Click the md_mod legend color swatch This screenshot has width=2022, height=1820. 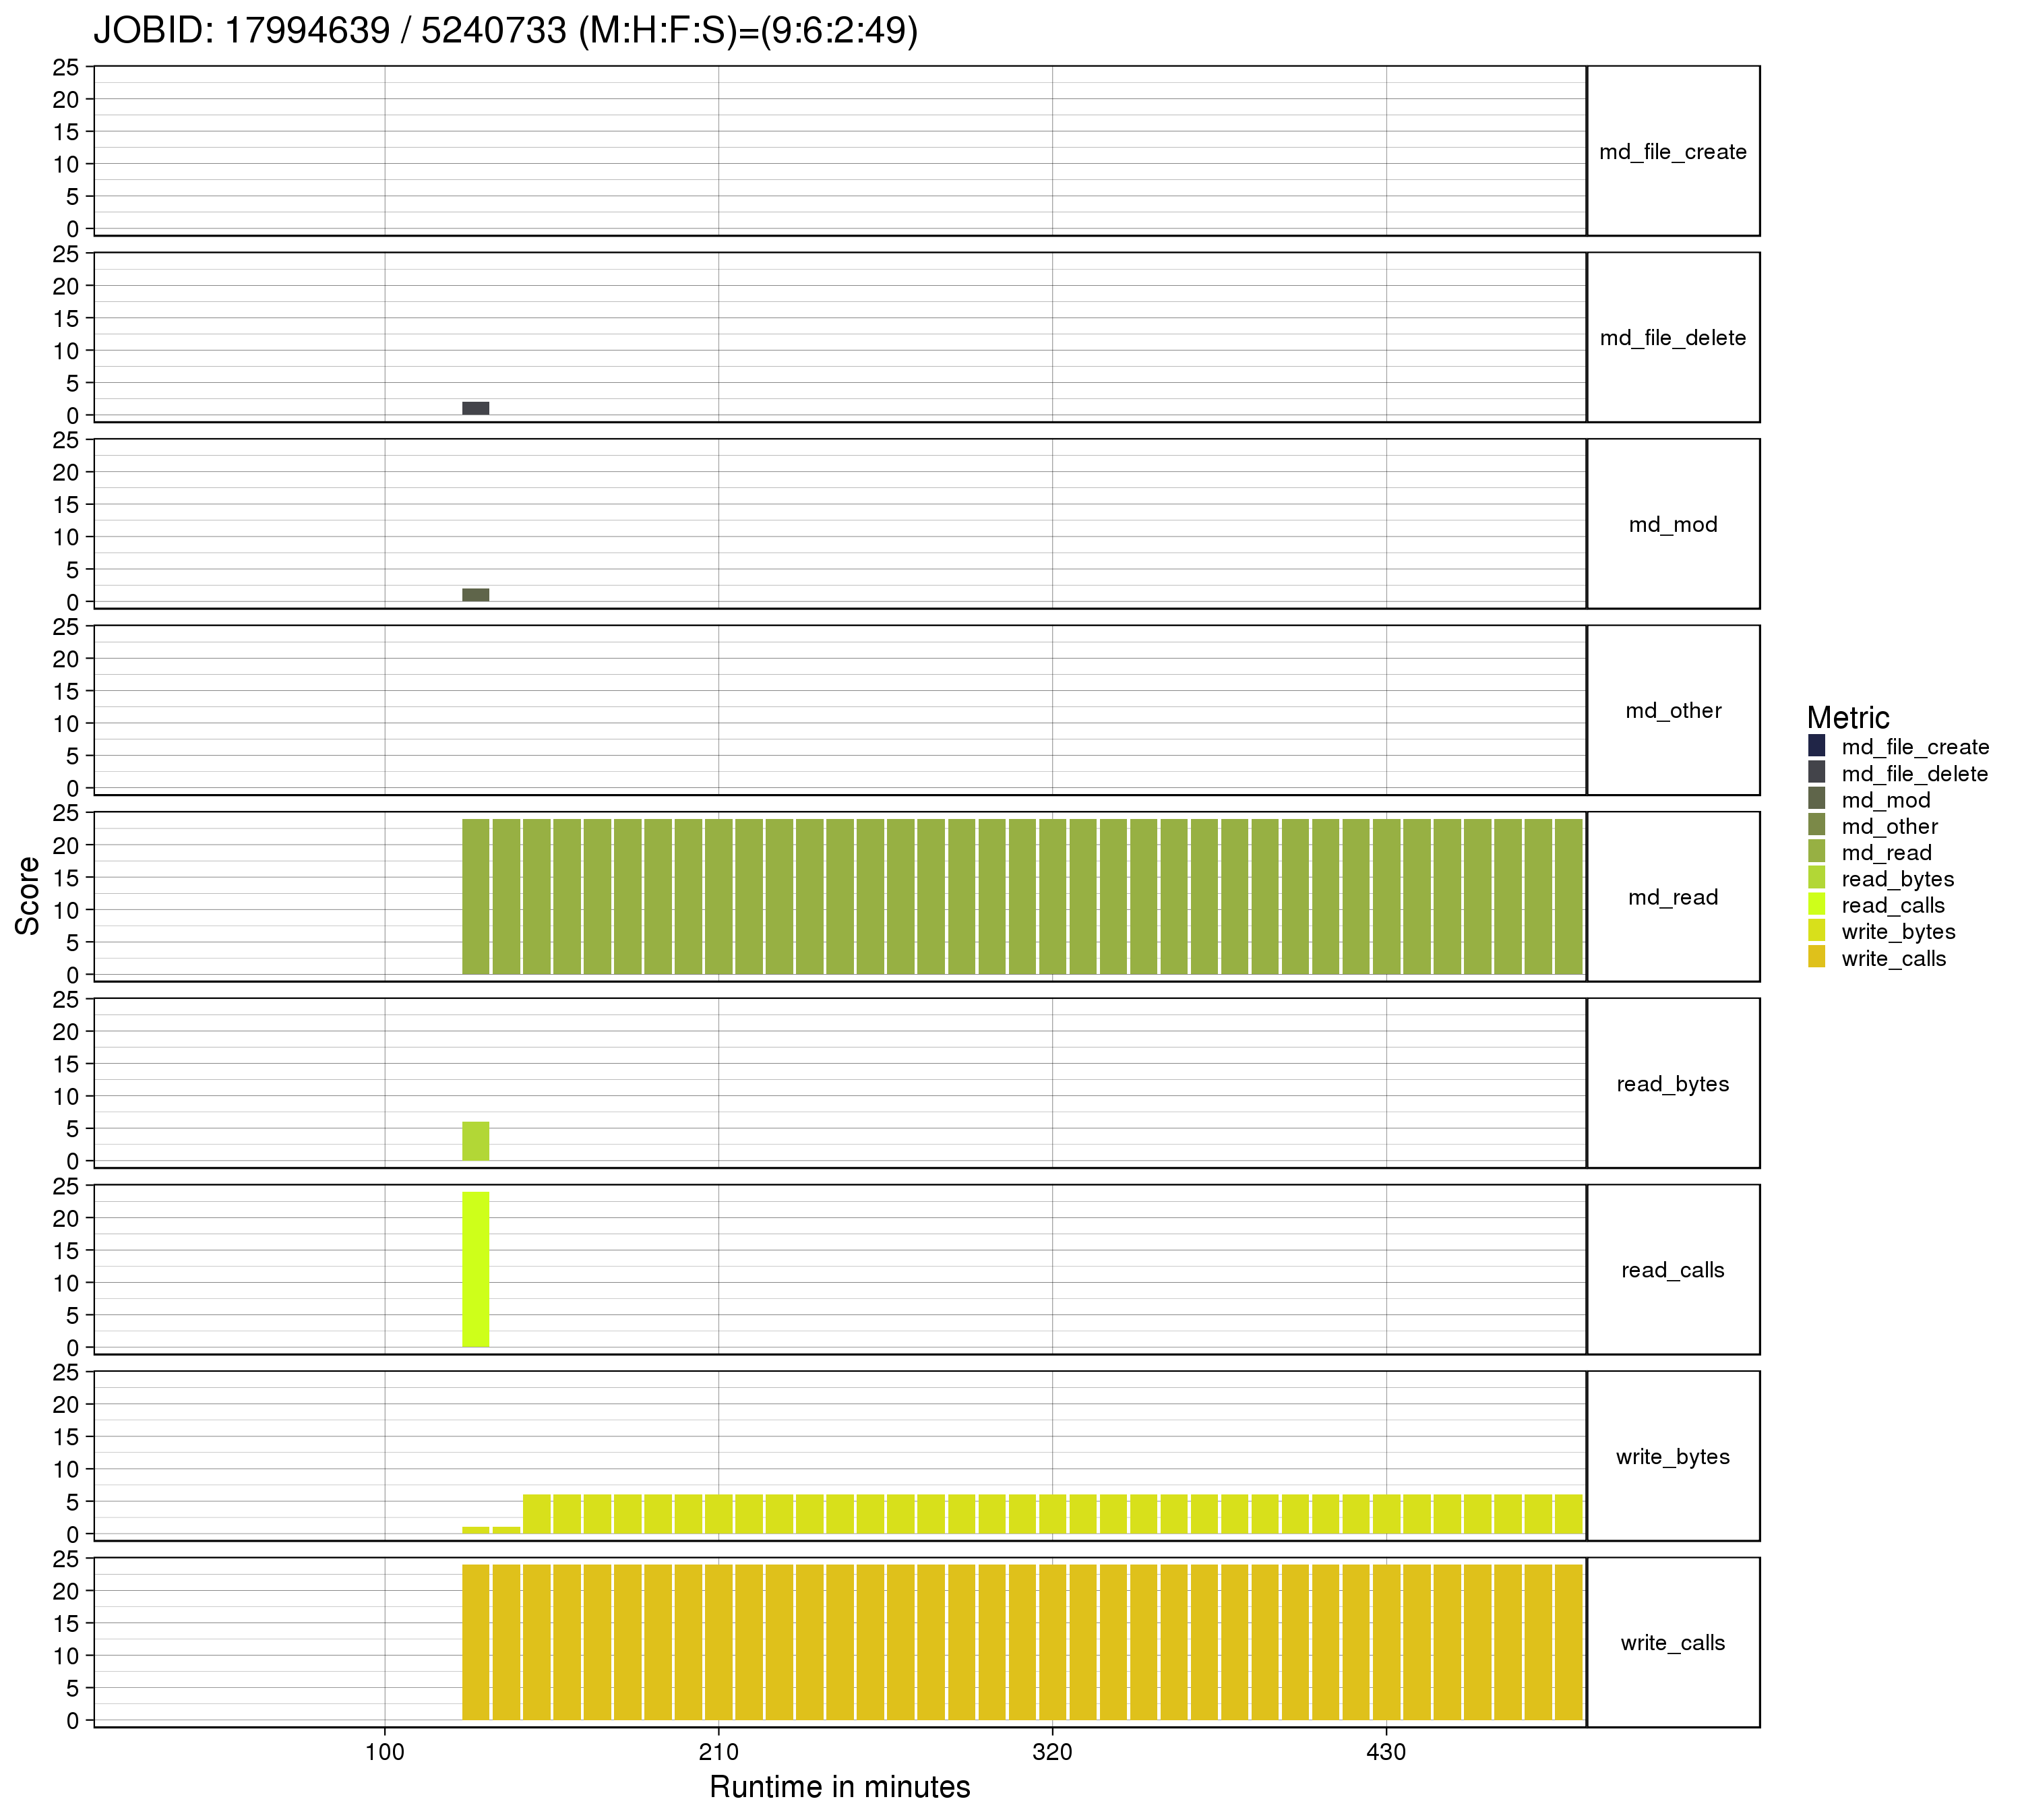click(1816, 799)
